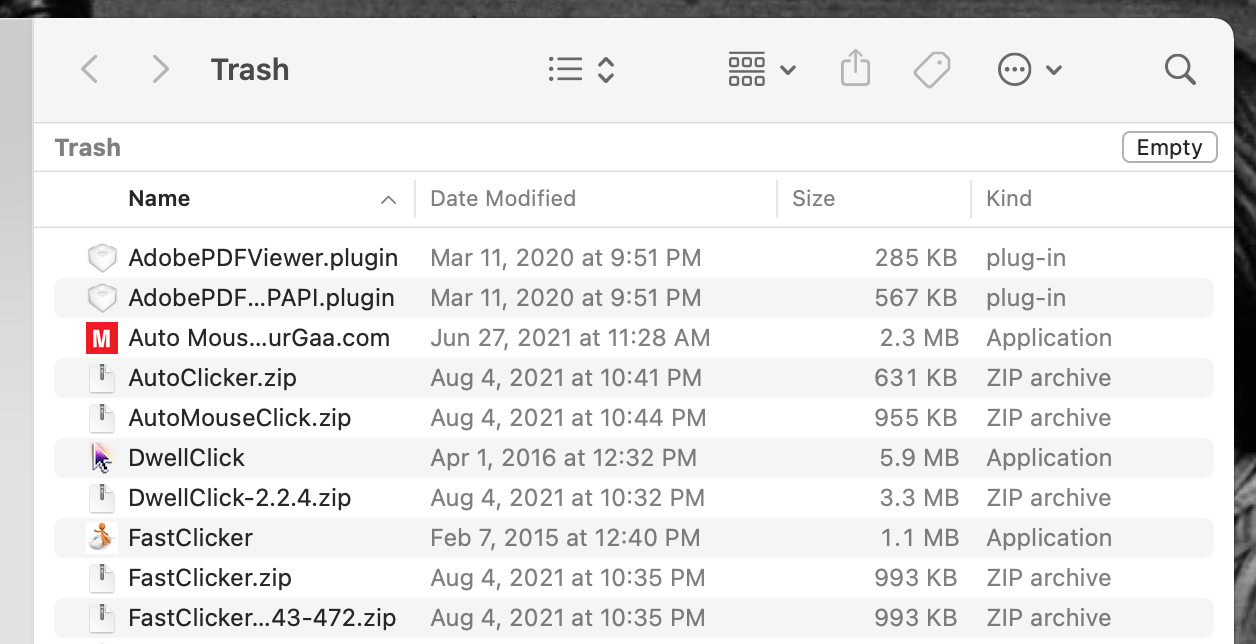Screen dimensions: 1256x644
Task: Sort files by Date Modified column
Action: (502, 198)
